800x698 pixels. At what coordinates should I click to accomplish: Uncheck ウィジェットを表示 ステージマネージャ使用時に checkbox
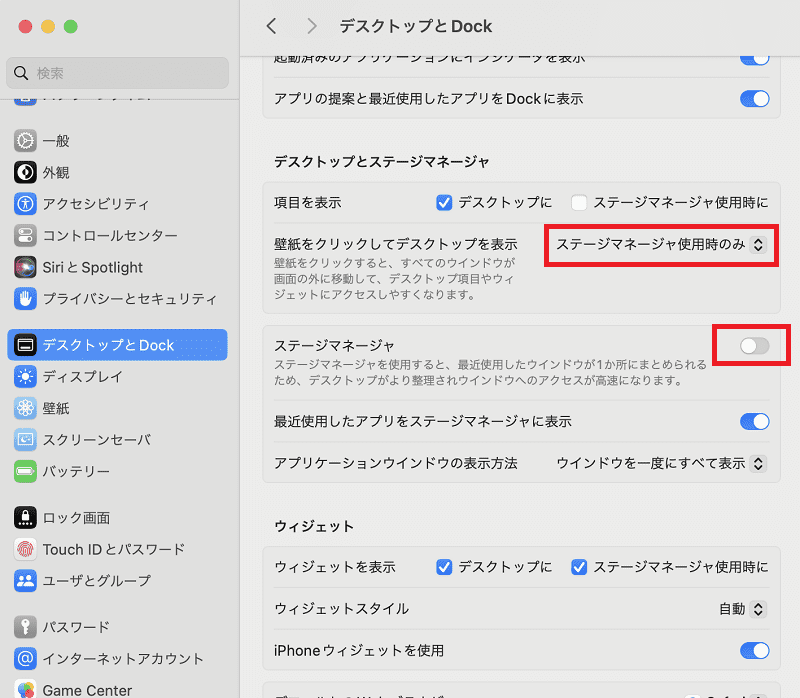click(579, 567)
